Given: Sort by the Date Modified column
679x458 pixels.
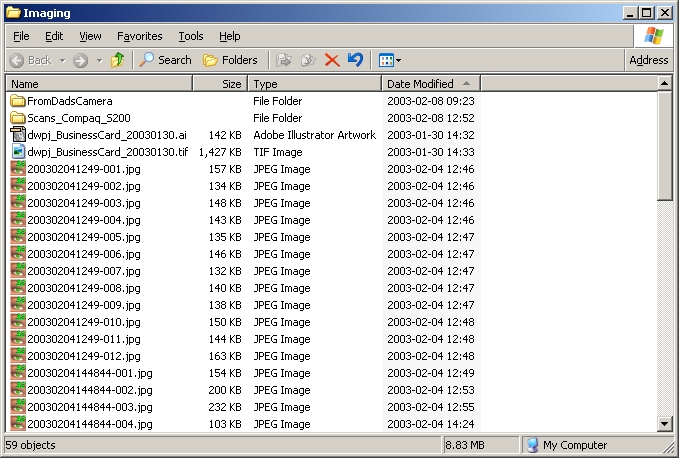Looking at the screenshot, I should coord(420,84).
